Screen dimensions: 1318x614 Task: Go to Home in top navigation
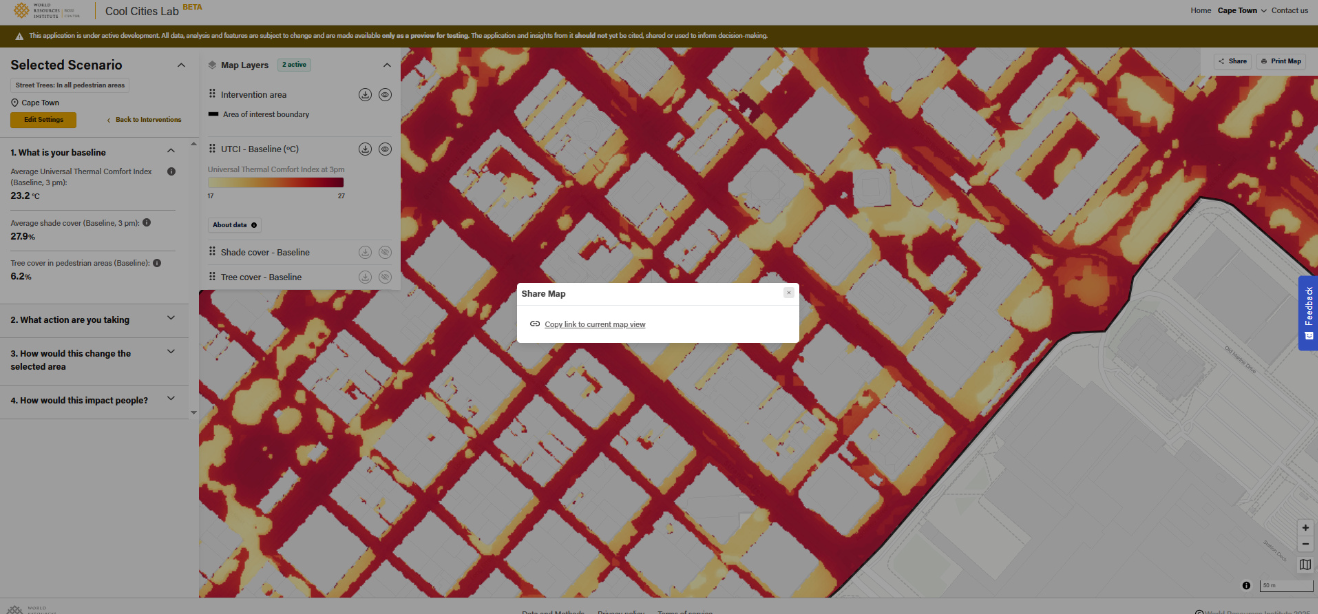(x=1200, y=10)
